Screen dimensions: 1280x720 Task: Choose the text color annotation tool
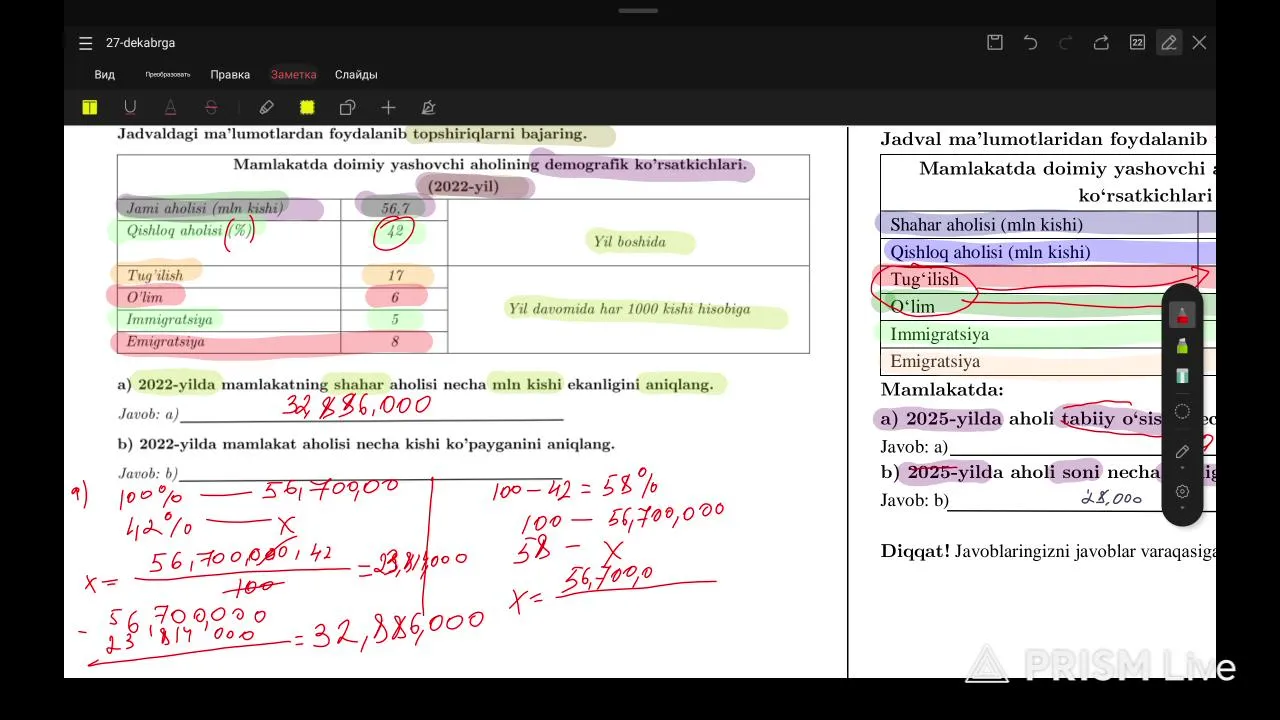170,108
